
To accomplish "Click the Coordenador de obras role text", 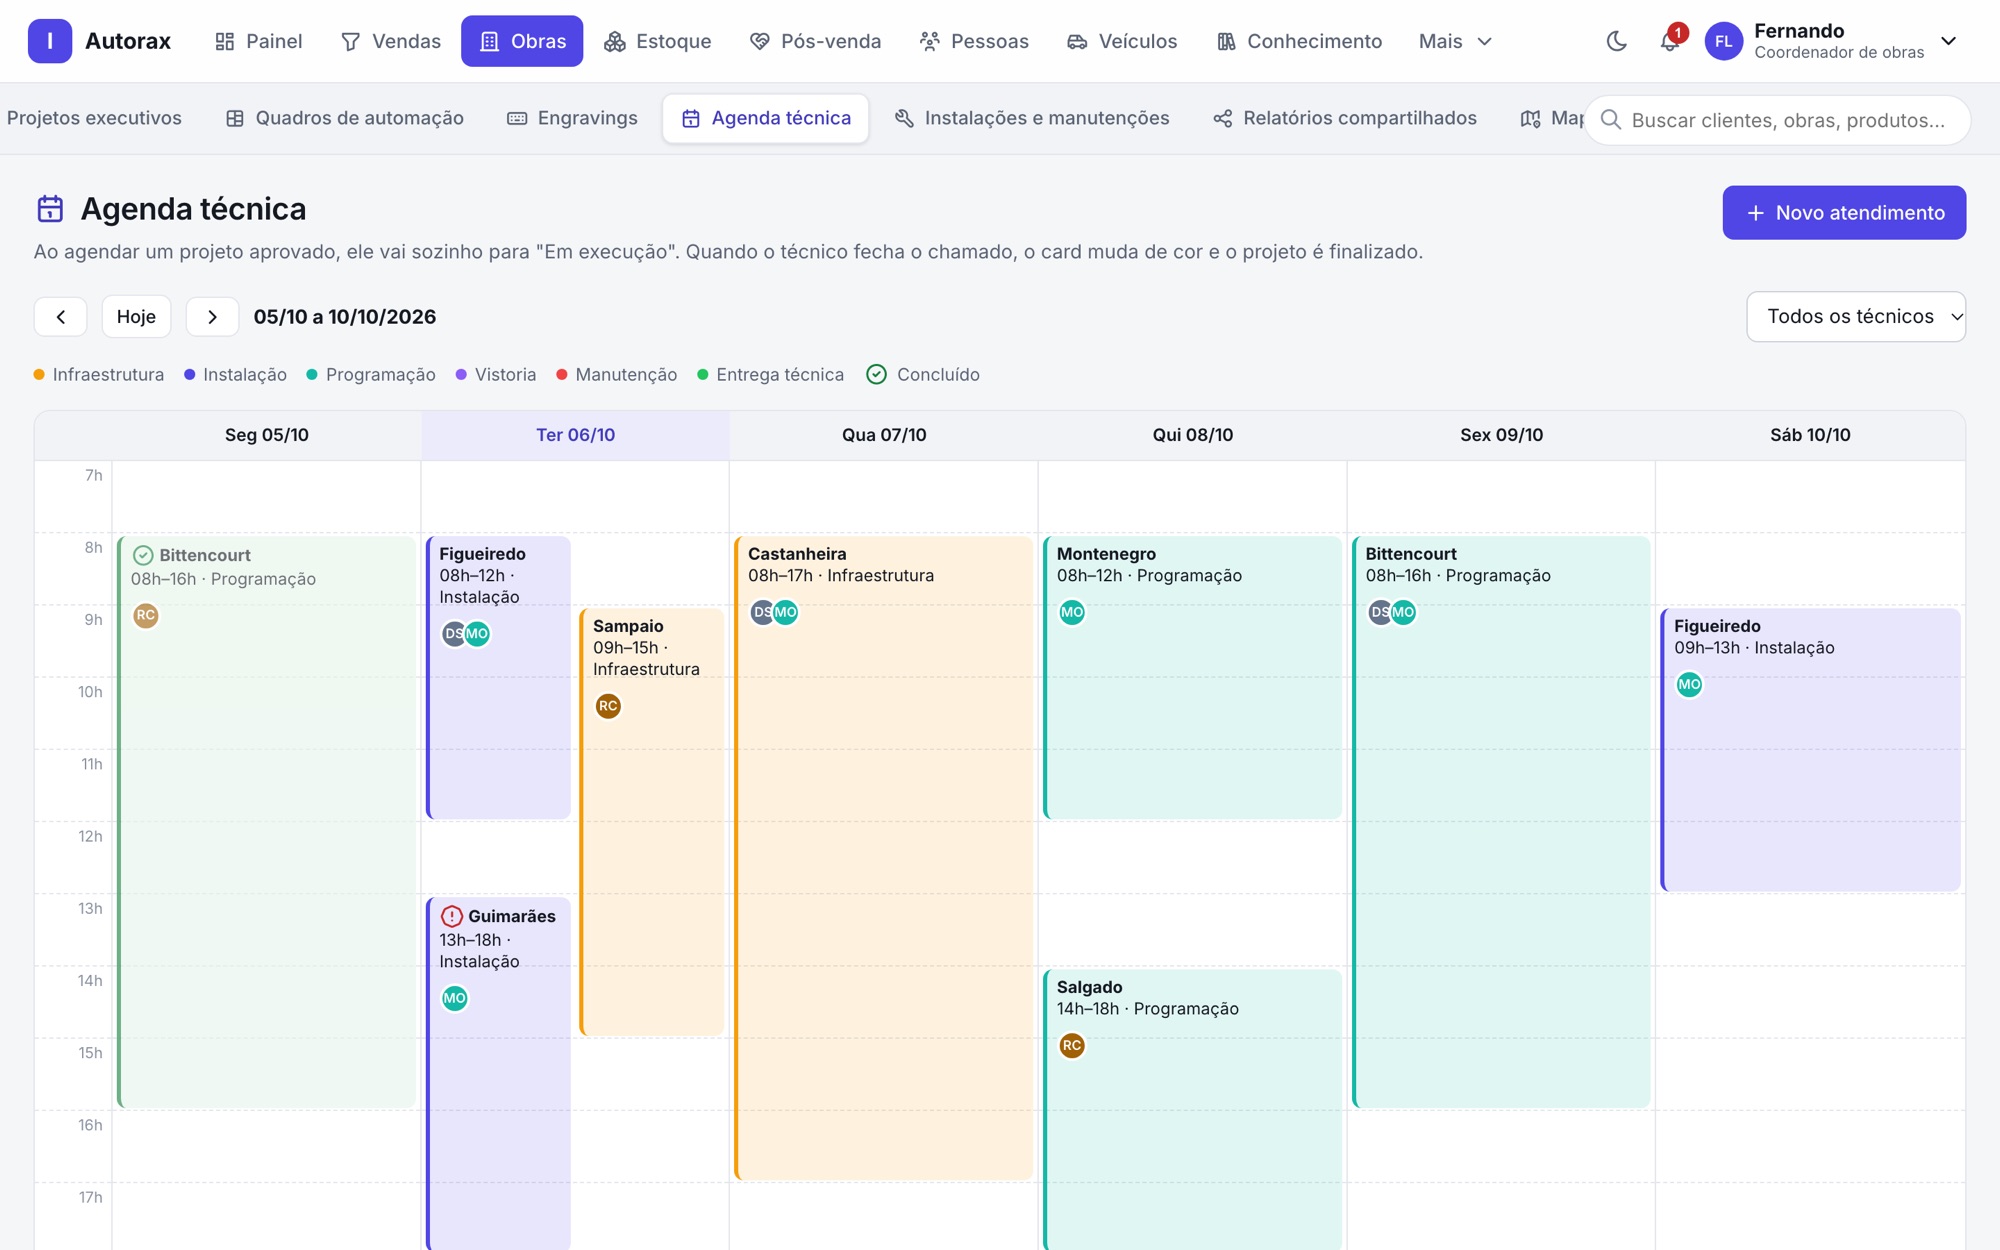I will pyautogui.click(x=1839, y=53).
